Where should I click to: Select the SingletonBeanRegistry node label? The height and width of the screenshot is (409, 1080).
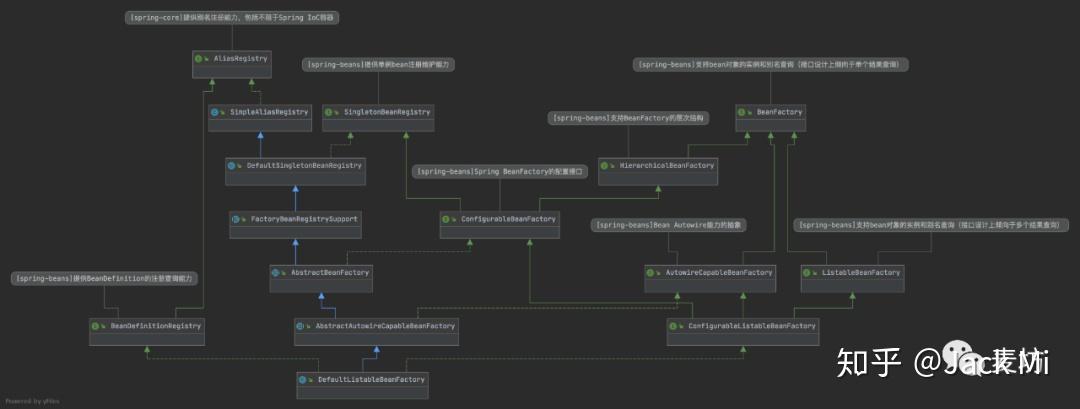(x=386, y=112)
